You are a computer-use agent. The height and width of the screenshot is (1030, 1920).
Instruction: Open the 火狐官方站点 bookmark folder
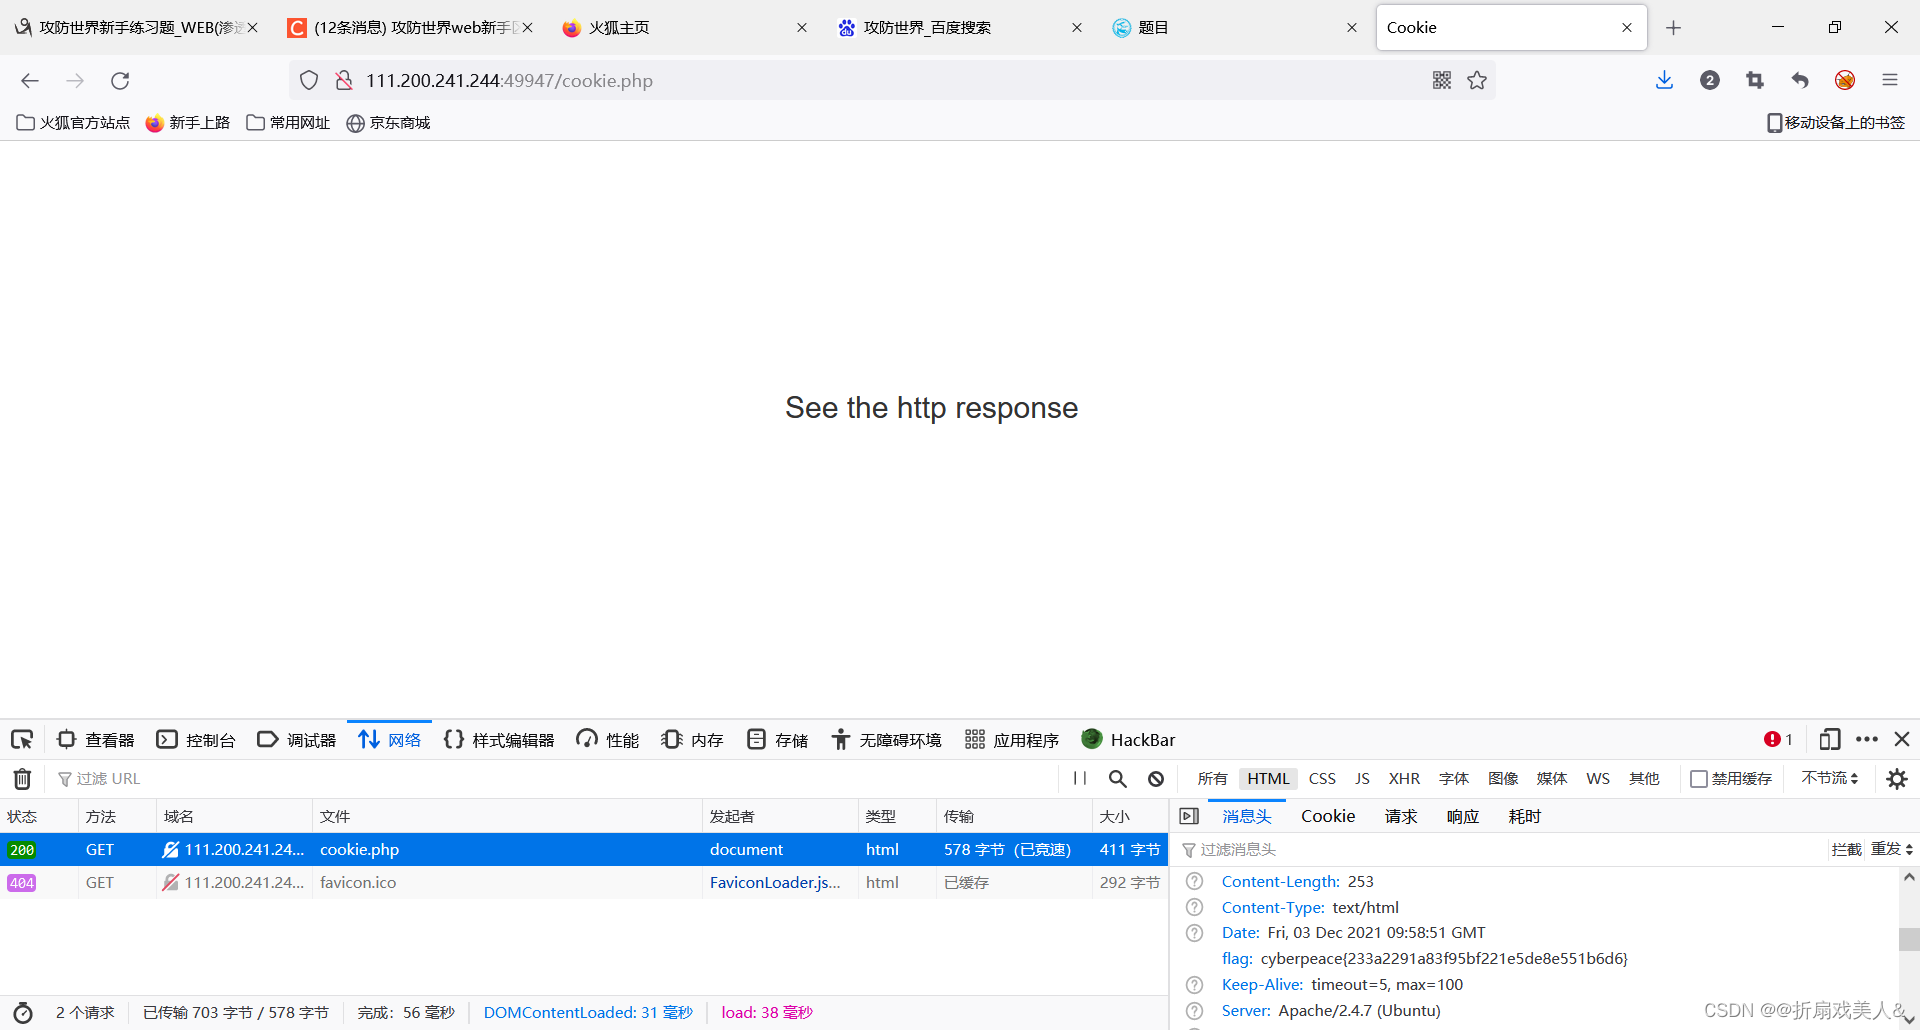[73, 123]
